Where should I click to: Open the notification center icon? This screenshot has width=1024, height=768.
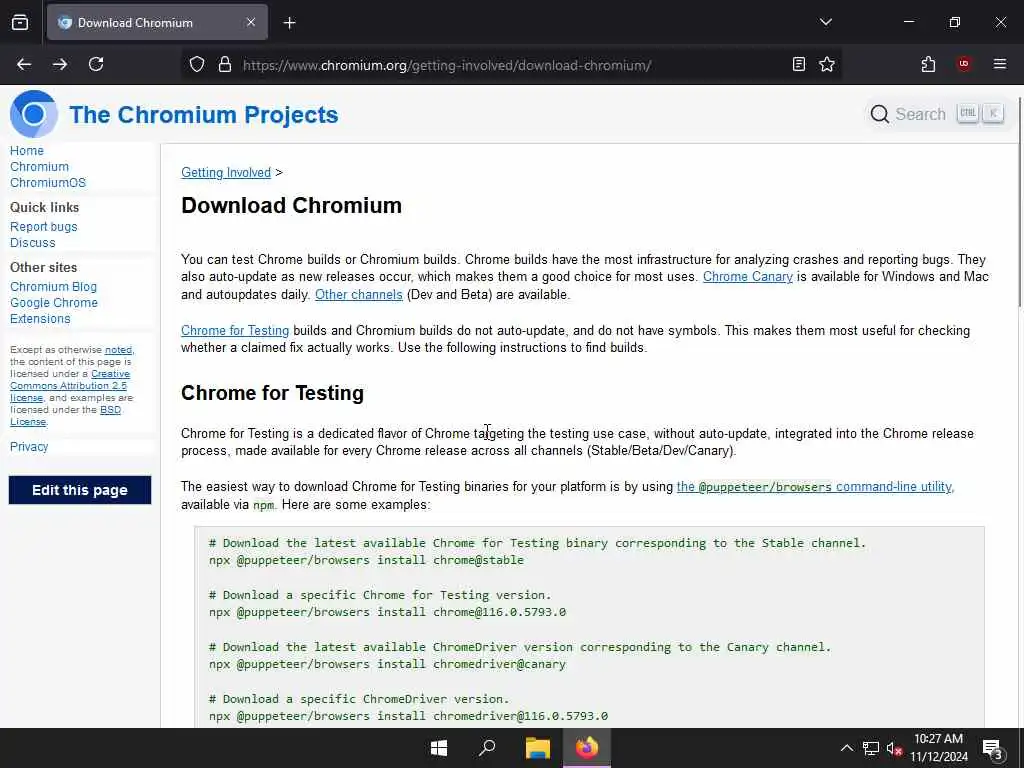click(x=993, y=748)
